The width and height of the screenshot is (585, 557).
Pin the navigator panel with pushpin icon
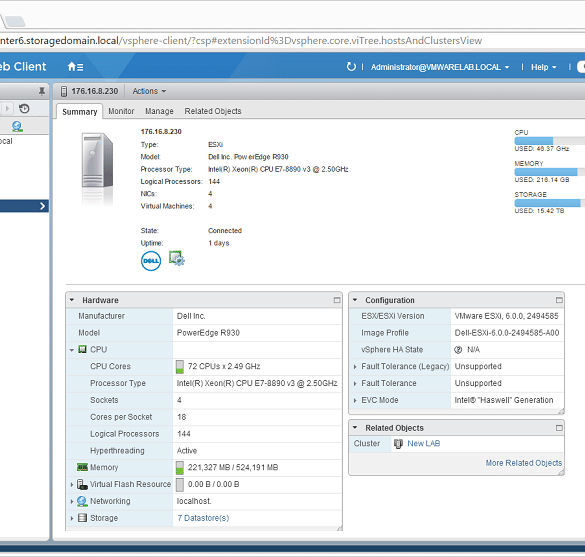point(42,91)
